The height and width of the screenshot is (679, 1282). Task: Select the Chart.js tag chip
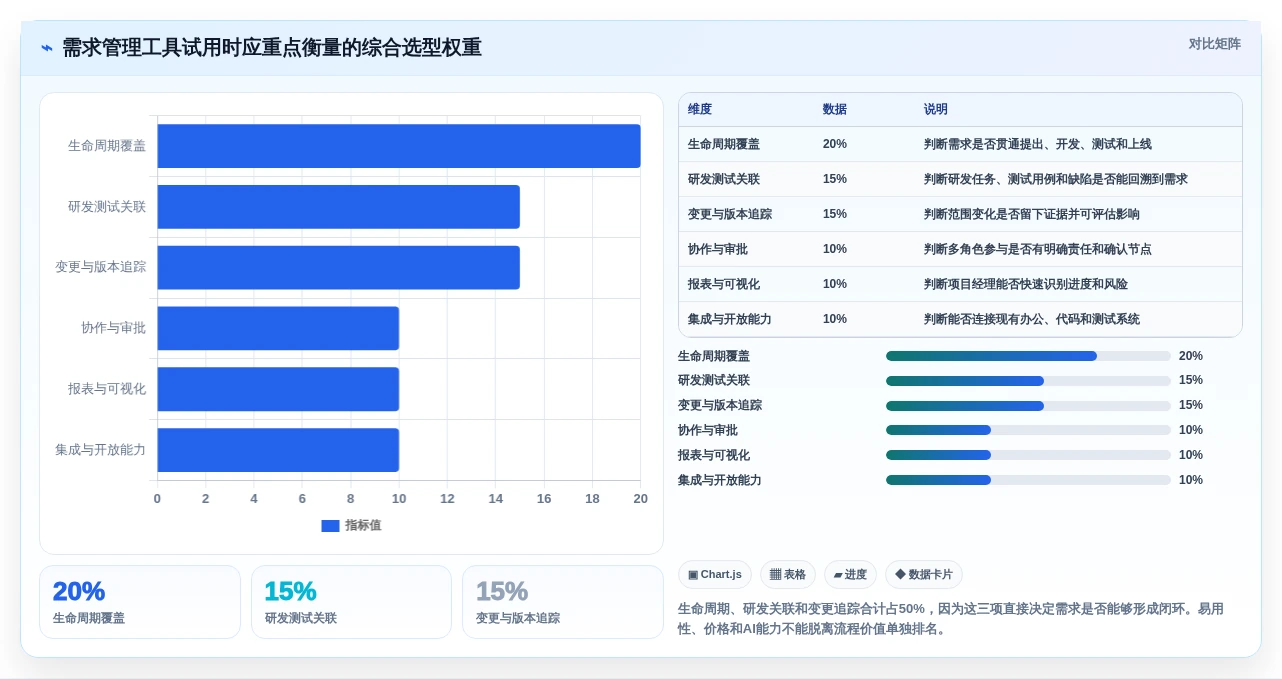point(715,574)
